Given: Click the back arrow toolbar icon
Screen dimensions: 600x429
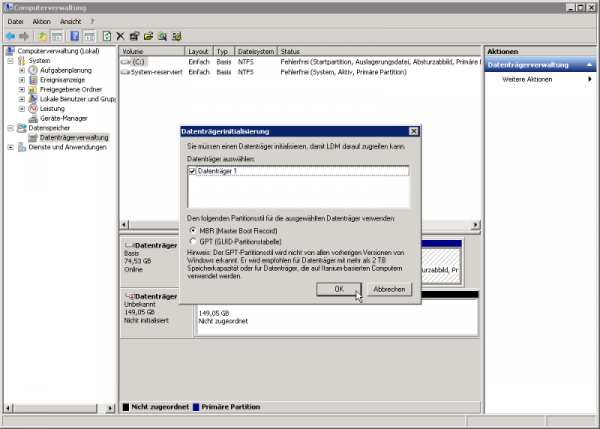Looking at the screenshot, I should 10,36.
